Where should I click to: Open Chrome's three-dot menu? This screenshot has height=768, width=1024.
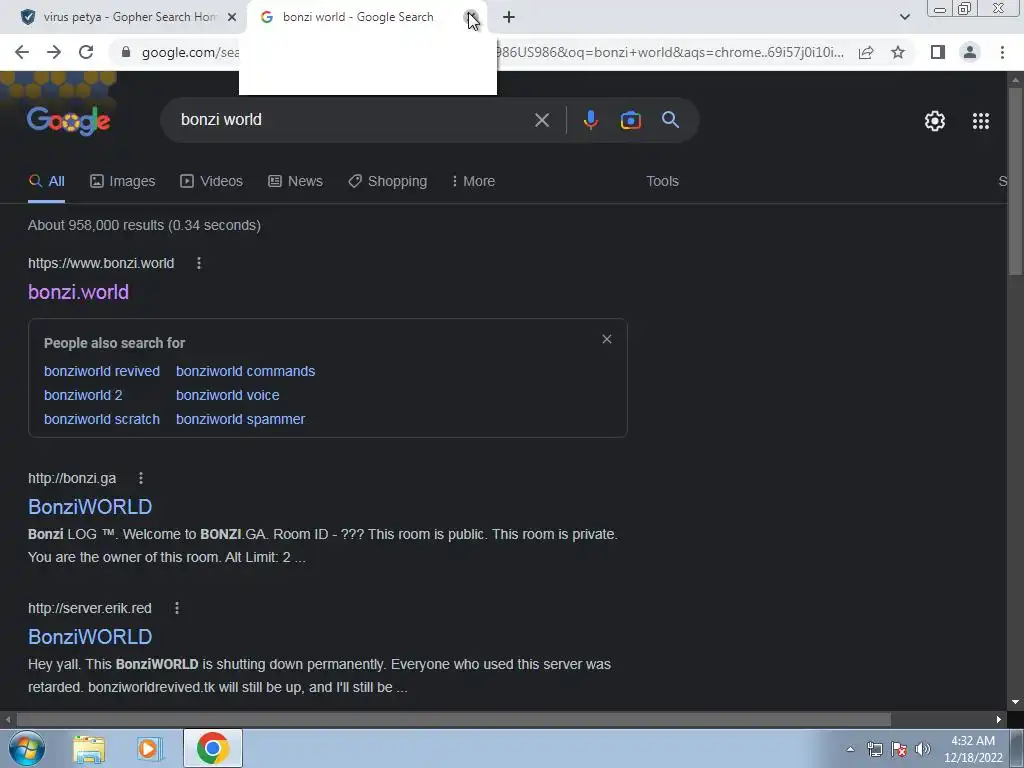click(1002, 52)
